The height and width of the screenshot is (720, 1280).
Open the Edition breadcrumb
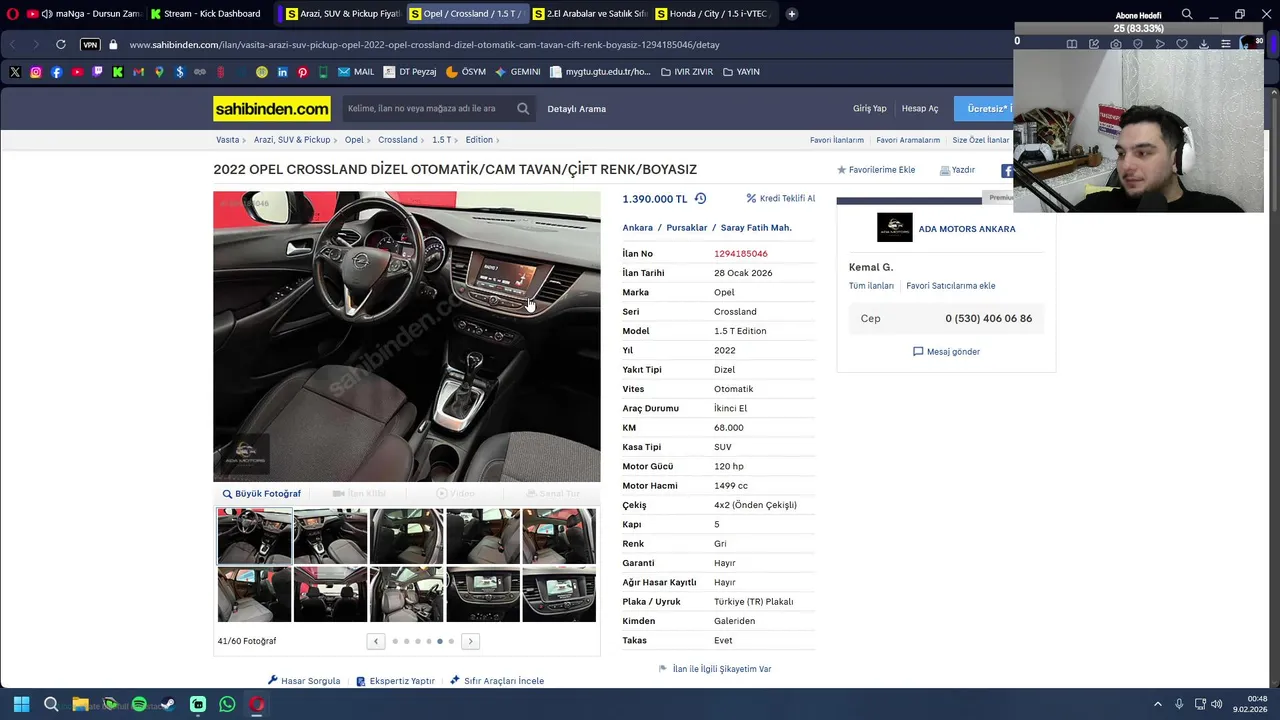click(479, 140)
